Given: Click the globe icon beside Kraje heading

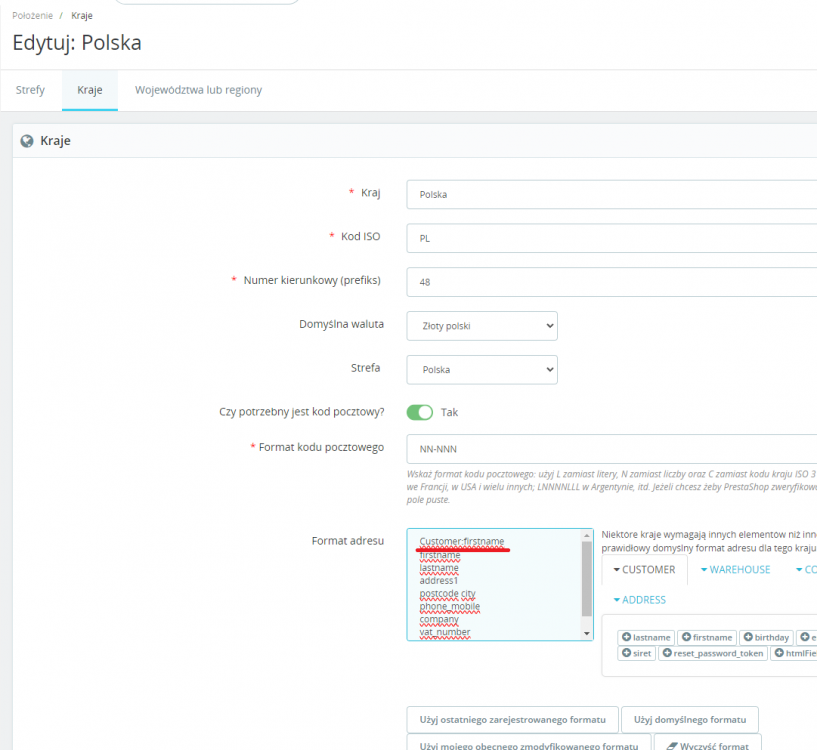Looking at the screenshot, I should (x=27, y=141).
